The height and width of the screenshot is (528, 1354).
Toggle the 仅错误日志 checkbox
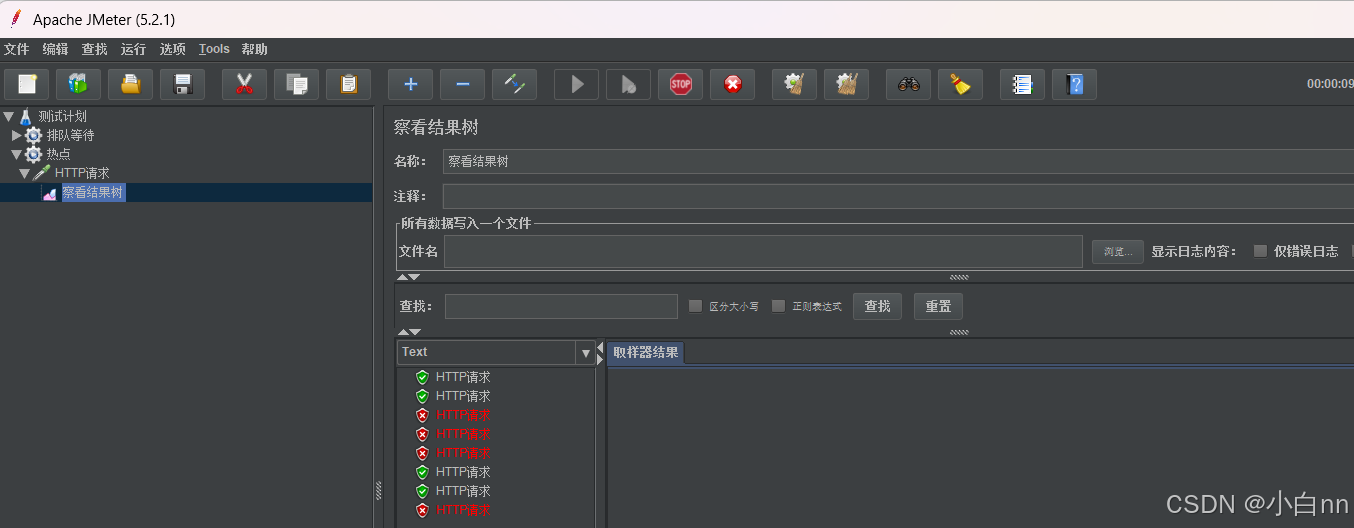(x=1260, y=251)
